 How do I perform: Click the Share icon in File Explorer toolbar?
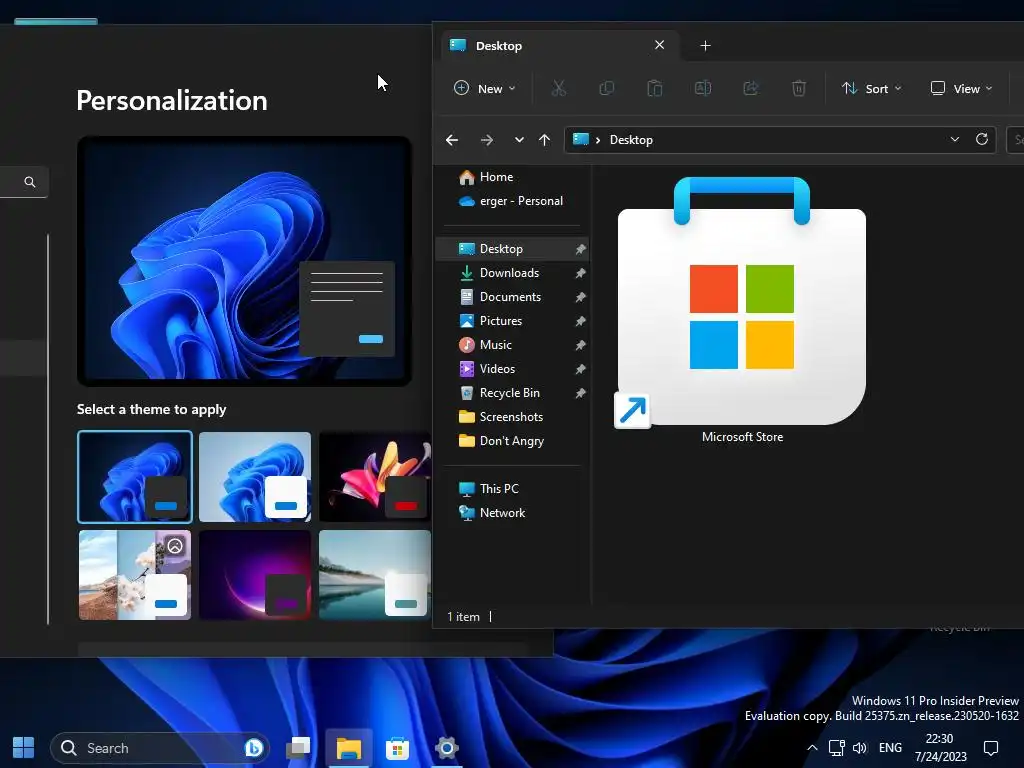[751, 88]
